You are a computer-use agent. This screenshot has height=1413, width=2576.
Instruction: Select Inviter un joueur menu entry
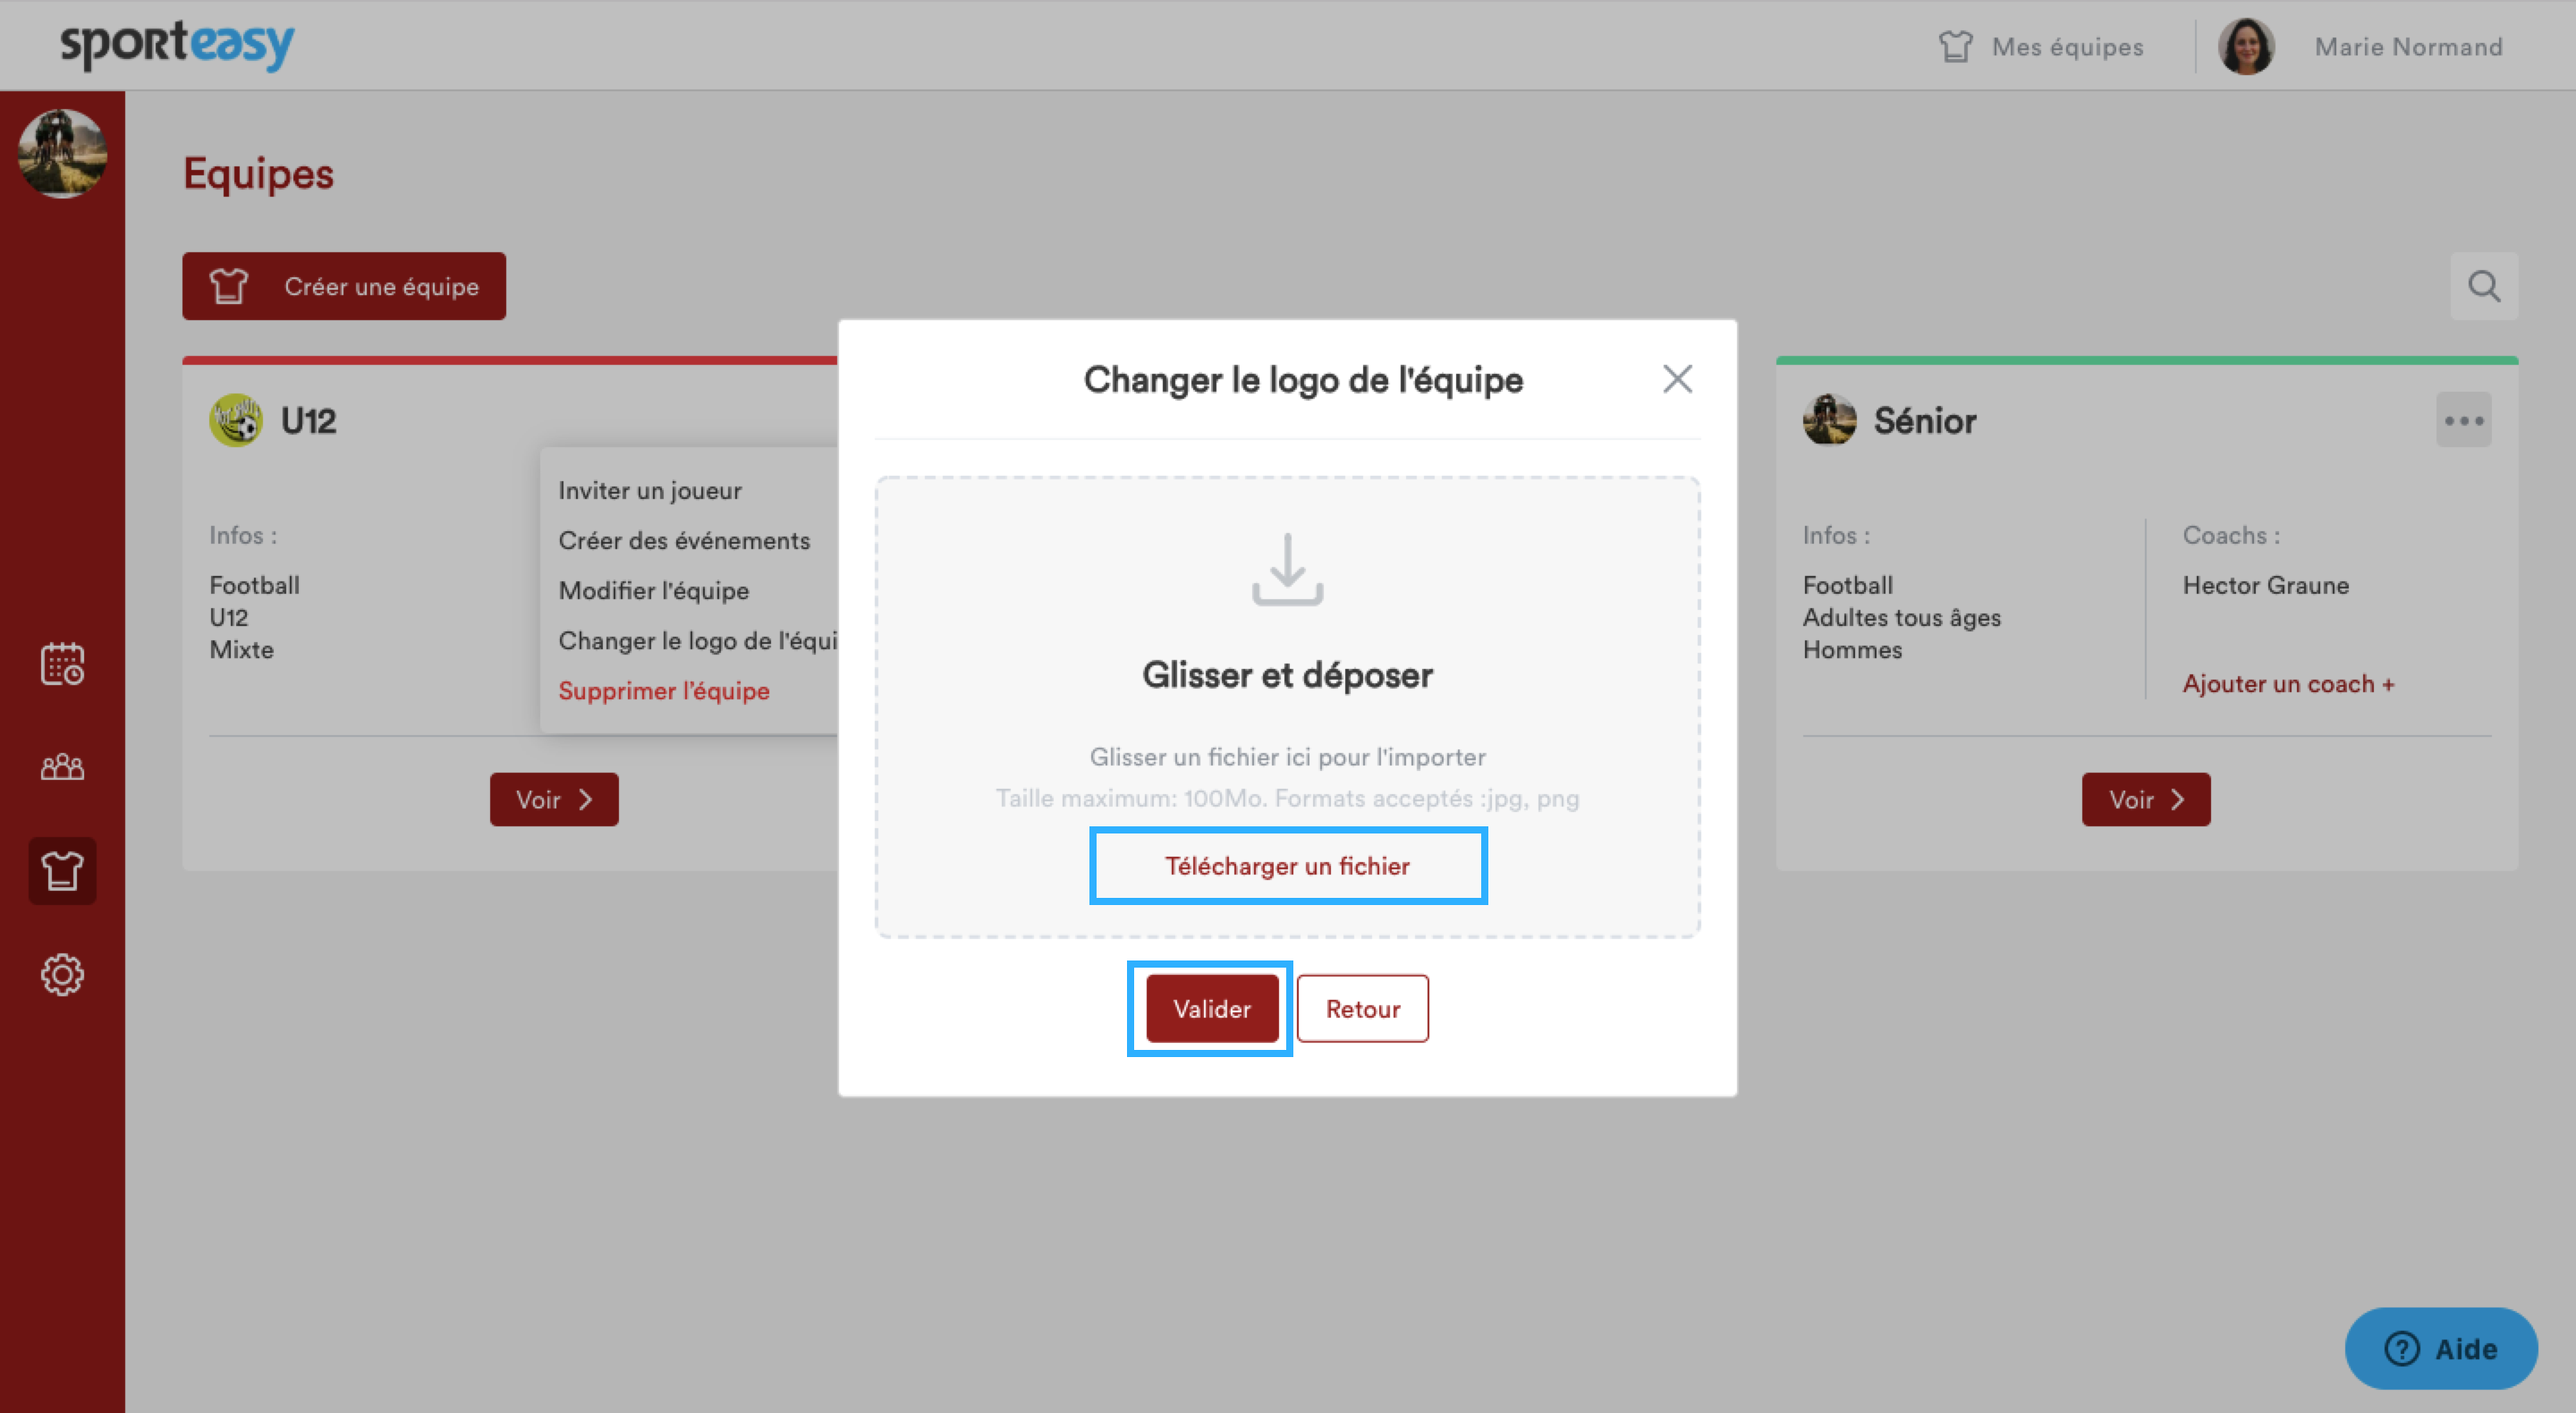point(650,490)
